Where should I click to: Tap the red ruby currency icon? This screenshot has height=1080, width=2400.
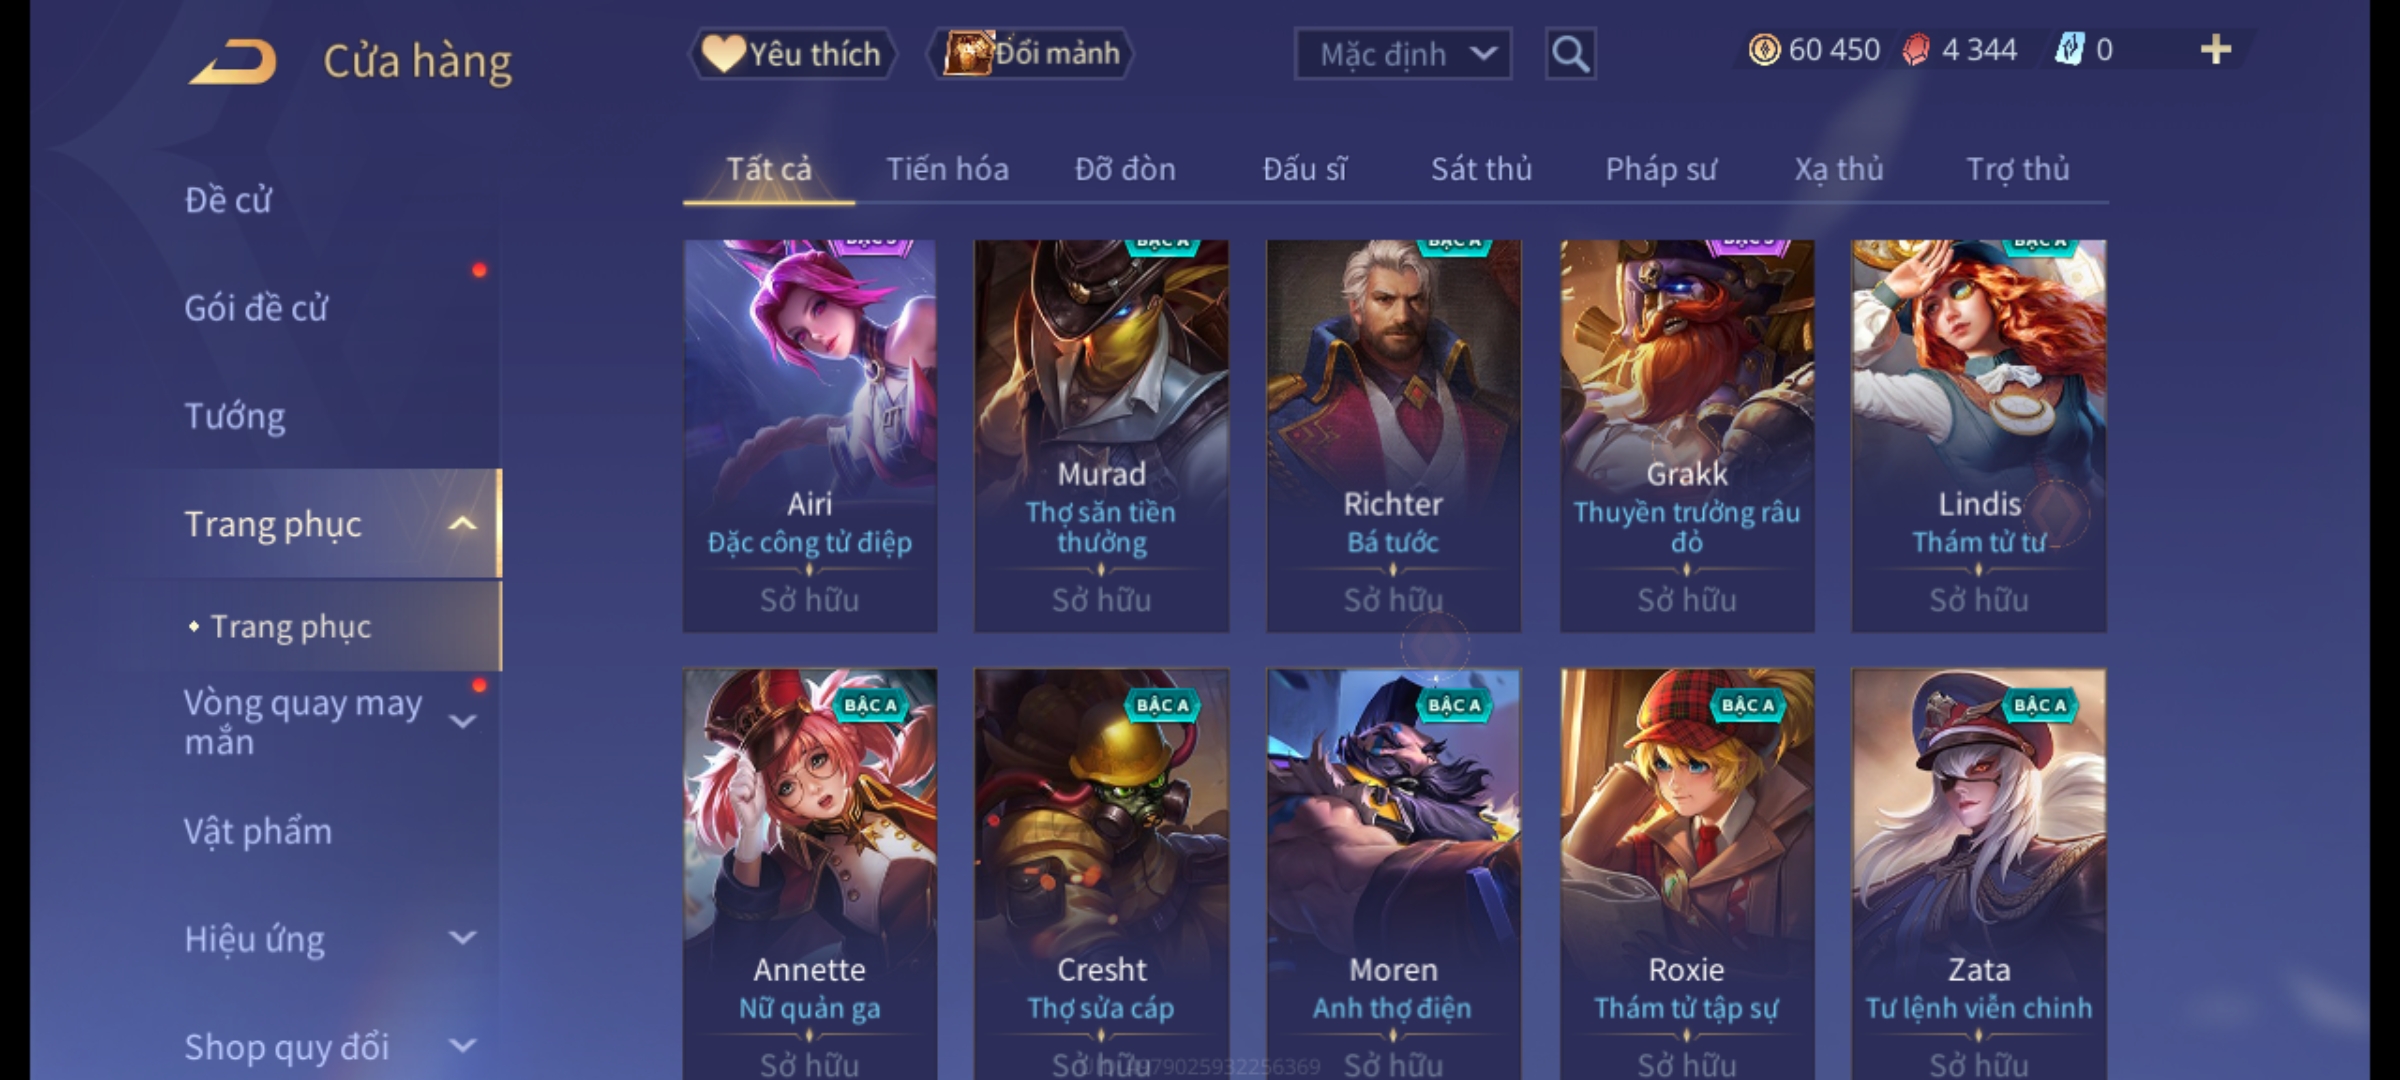(1916, 50)
